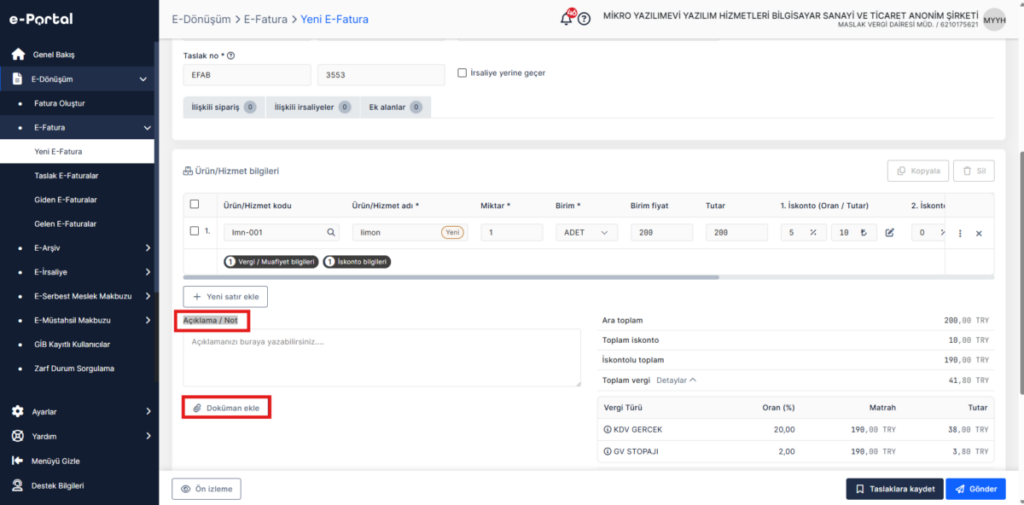This screenshot has height=505, width=1024.
Task: Tick the checkbox for row 1
Action: click(x=194, y=231)
